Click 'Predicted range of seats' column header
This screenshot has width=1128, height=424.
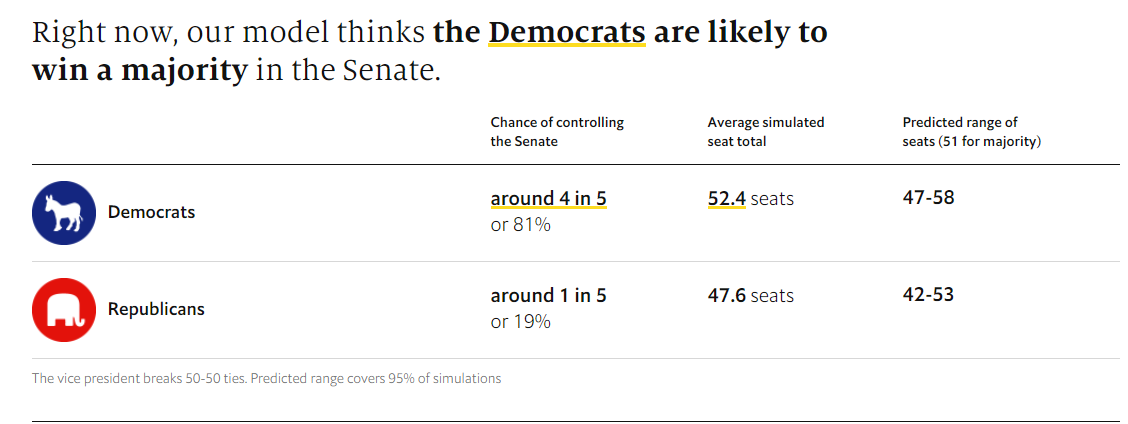[972, 132]
